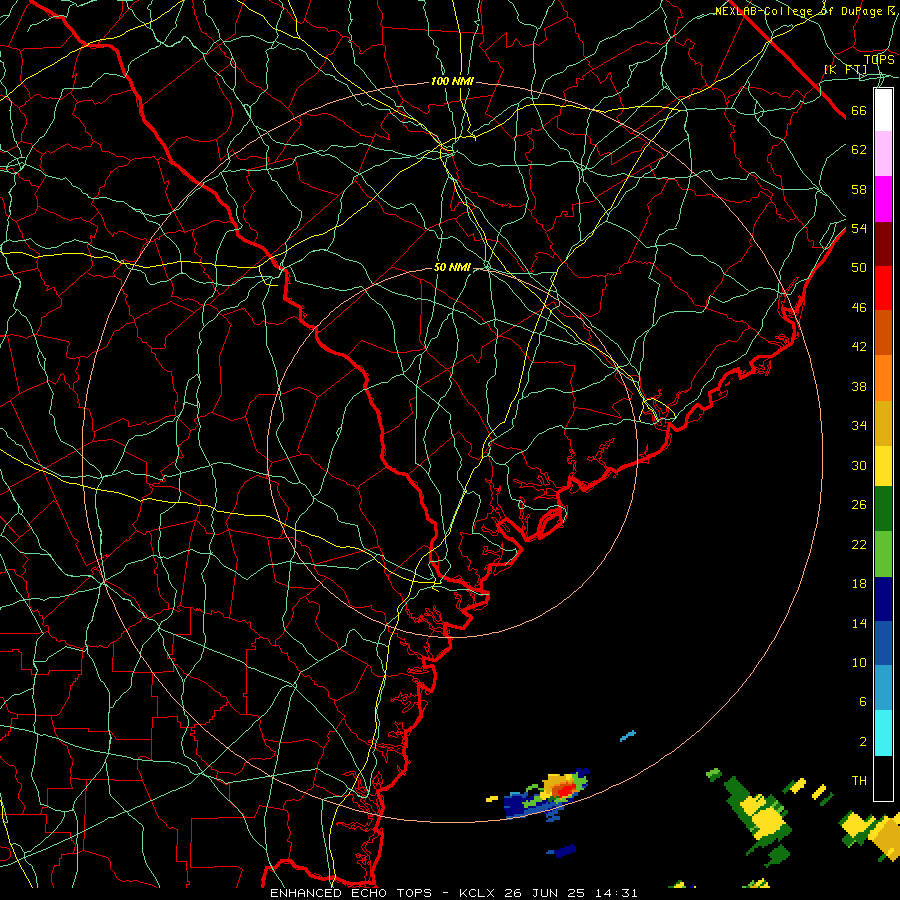Click the "38" scale value
This screenshot has height=900, width=900.
point(859,386)
